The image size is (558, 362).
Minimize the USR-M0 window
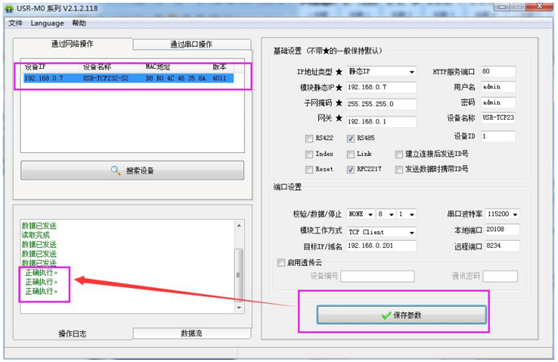(502, 6)
